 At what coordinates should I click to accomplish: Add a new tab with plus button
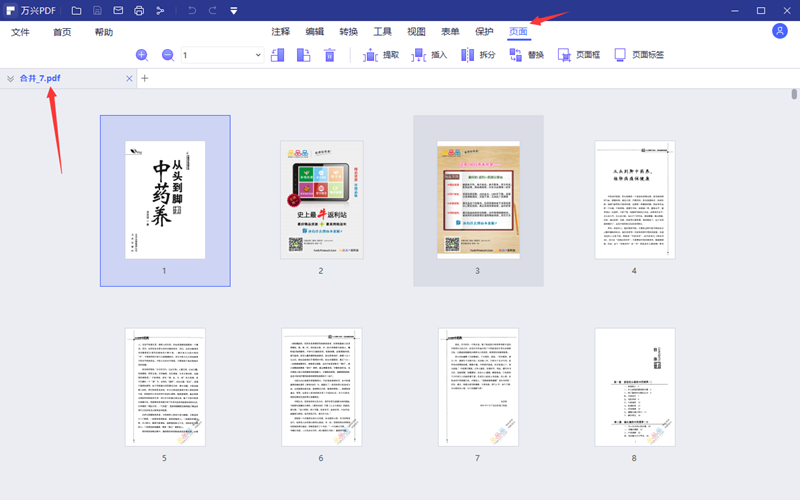144,78
